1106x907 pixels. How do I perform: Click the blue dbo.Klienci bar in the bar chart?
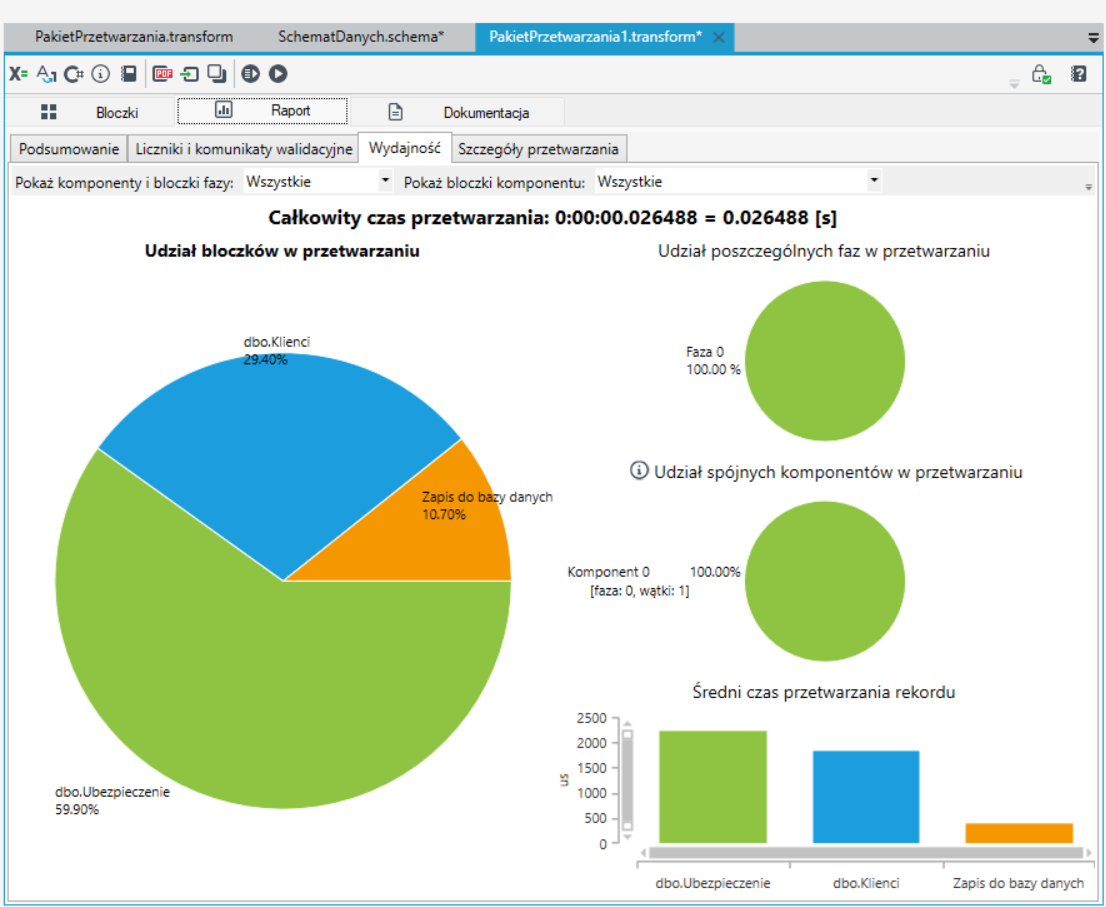click(865, 797)
